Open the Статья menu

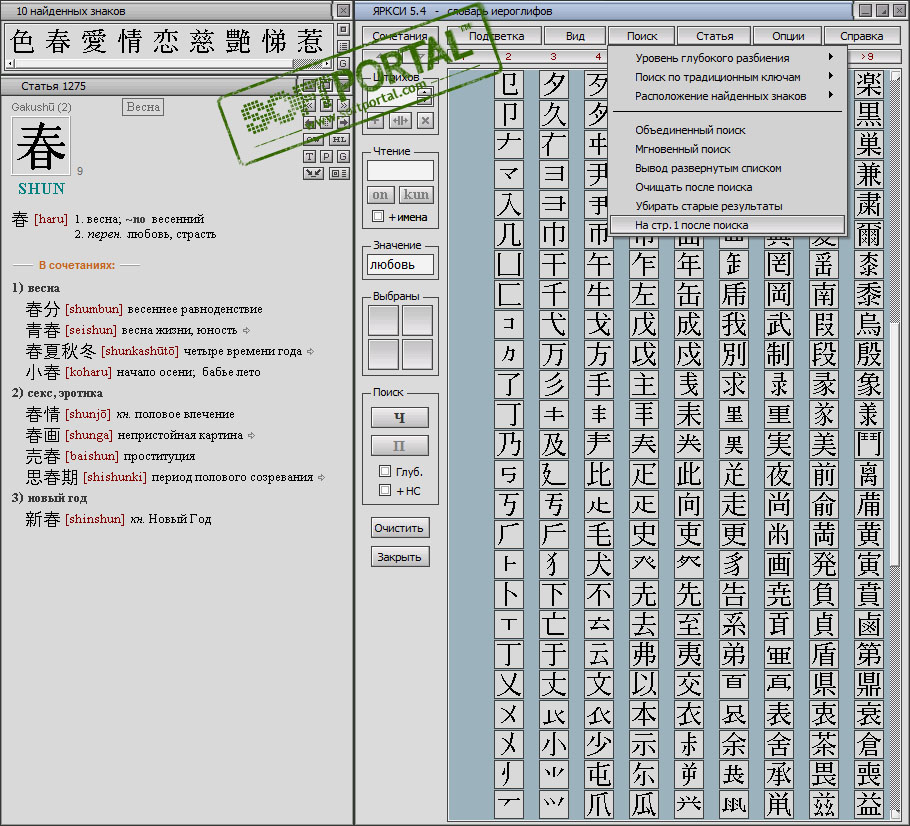(x=714, y=36)
